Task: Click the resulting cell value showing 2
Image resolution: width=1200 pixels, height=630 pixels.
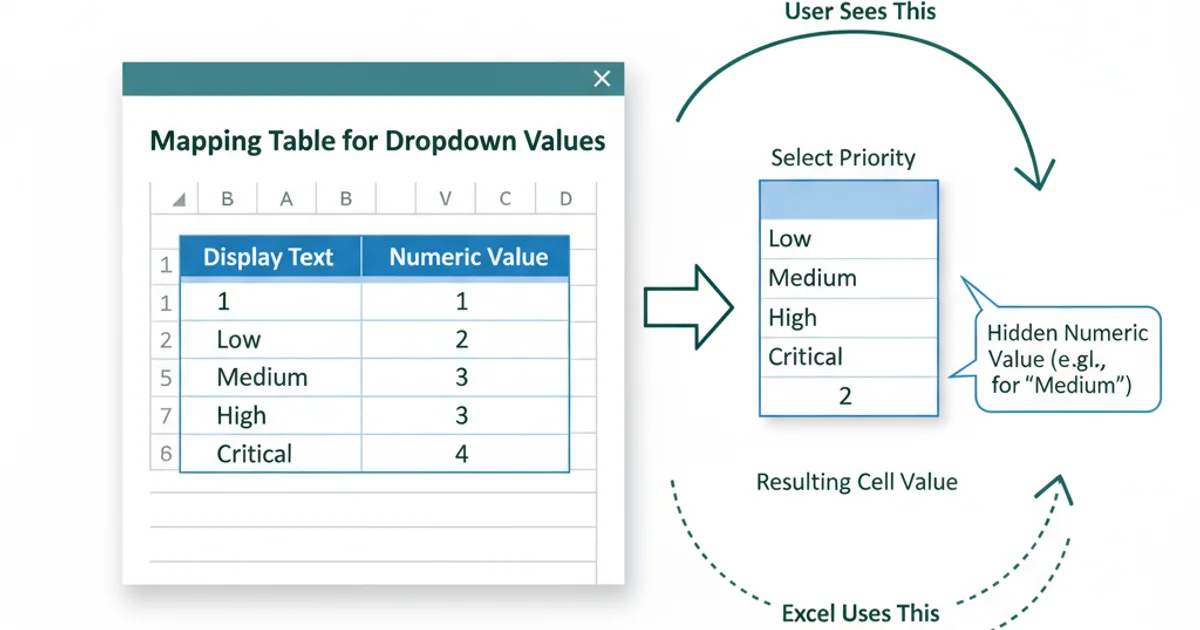Action: [846, 394]
